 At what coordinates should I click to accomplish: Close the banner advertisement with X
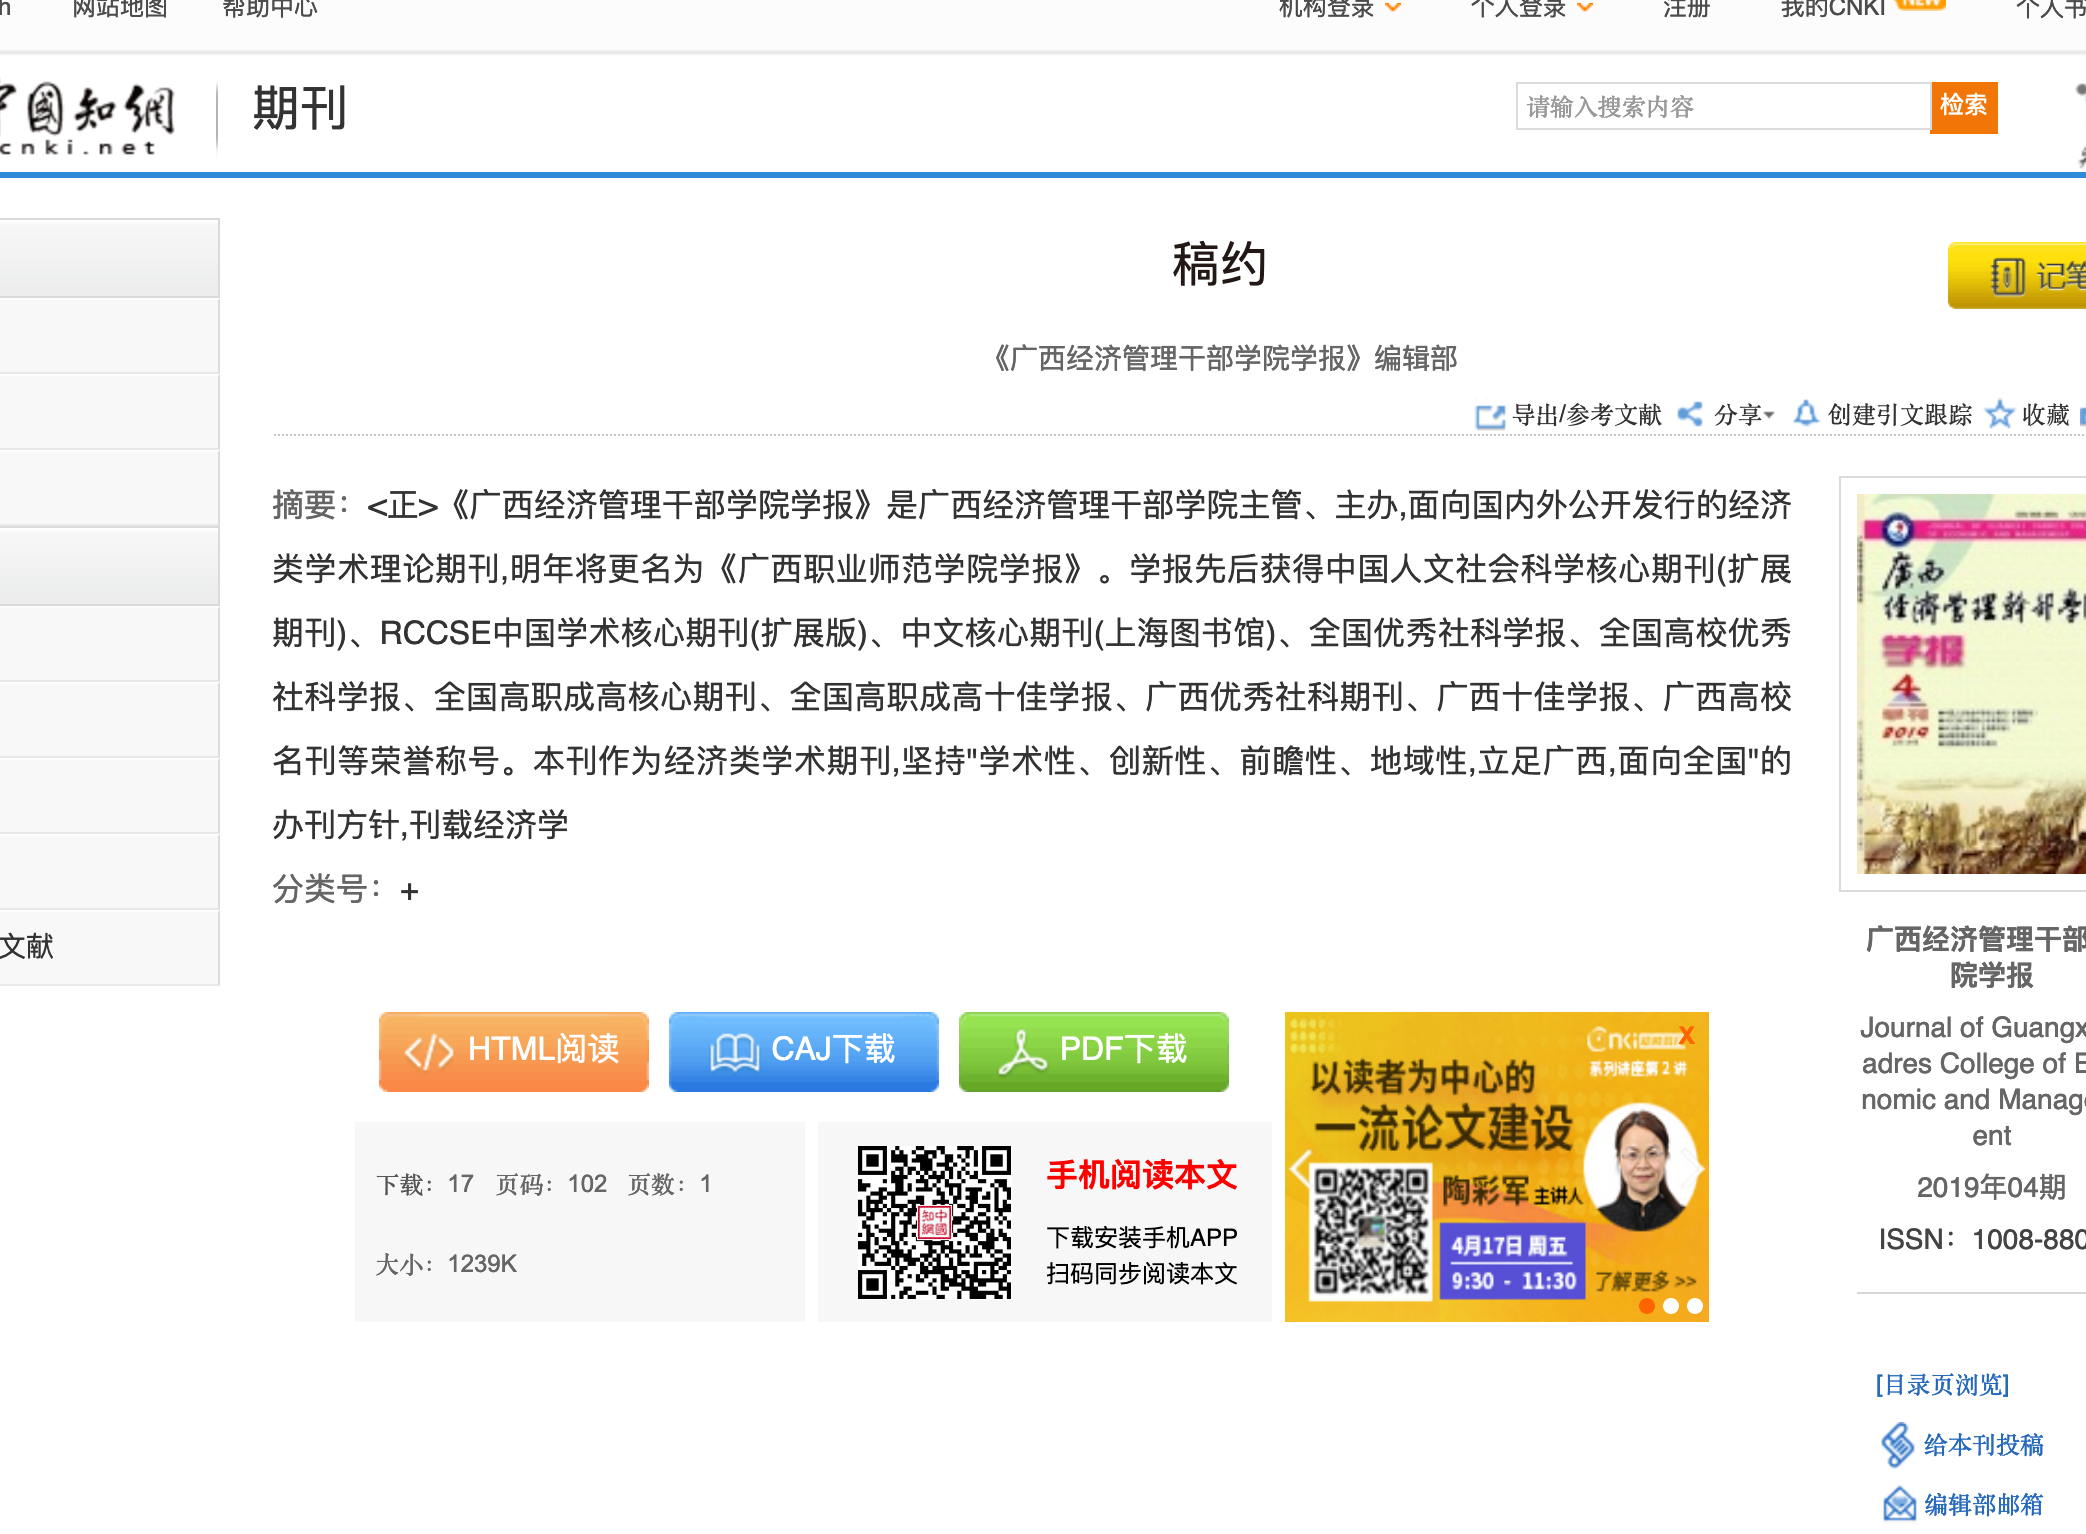tap(1687, 1035)
